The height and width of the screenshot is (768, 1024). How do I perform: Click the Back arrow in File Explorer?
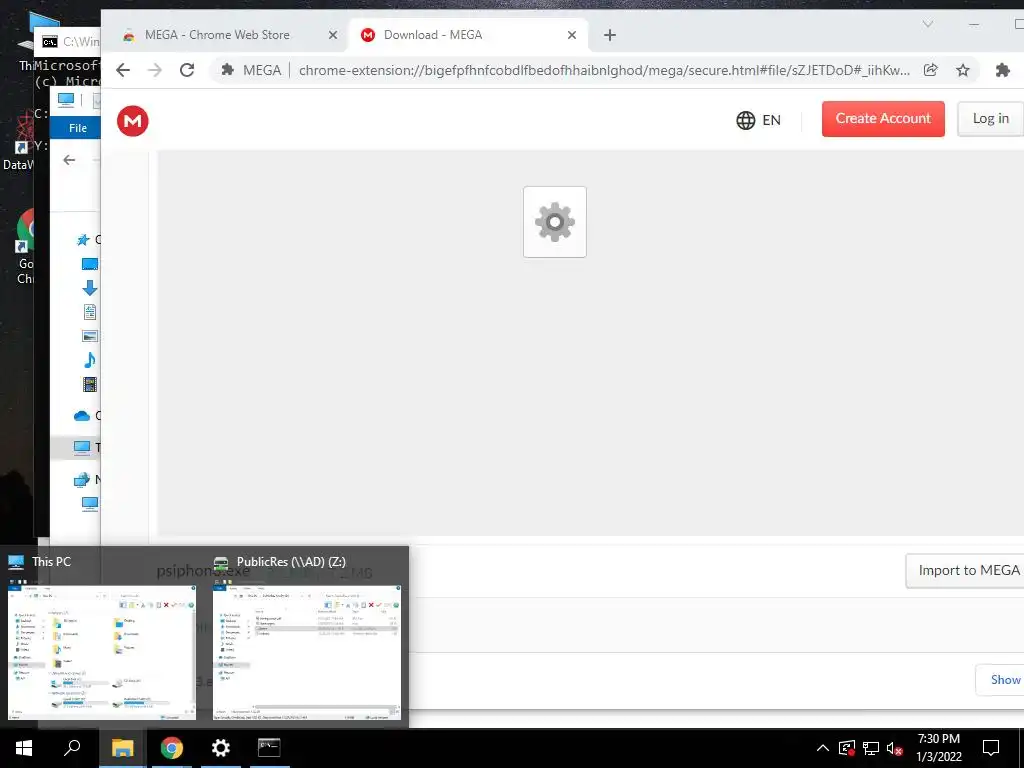pos(69,160)
